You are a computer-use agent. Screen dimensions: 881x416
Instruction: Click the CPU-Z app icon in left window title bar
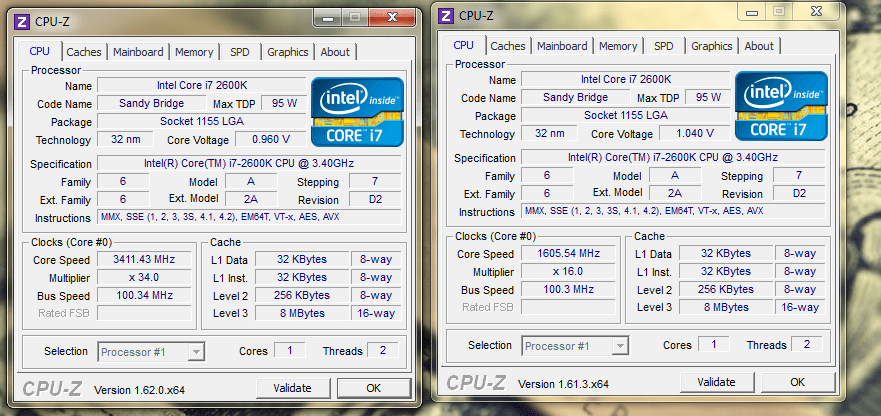click(x=23, y=22)
